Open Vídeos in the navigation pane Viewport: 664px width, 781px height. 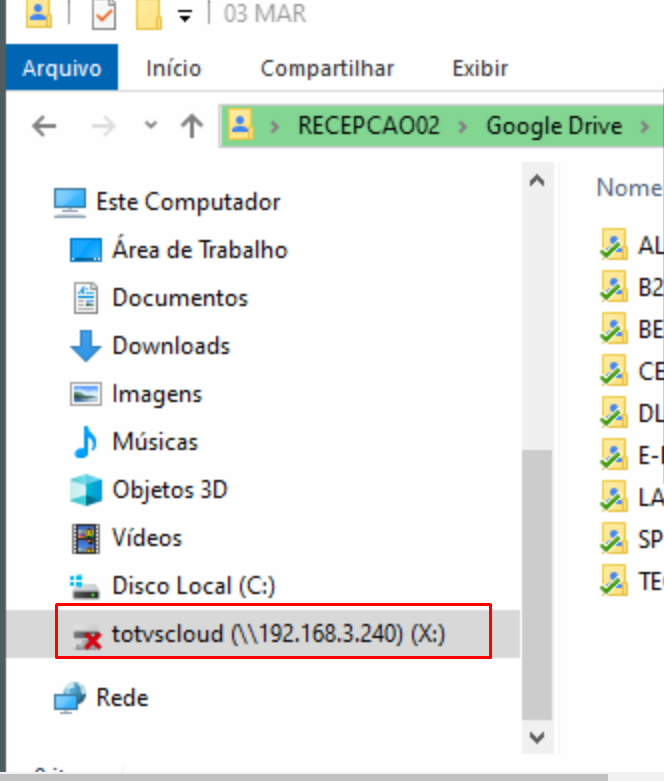tap(147, 538)
